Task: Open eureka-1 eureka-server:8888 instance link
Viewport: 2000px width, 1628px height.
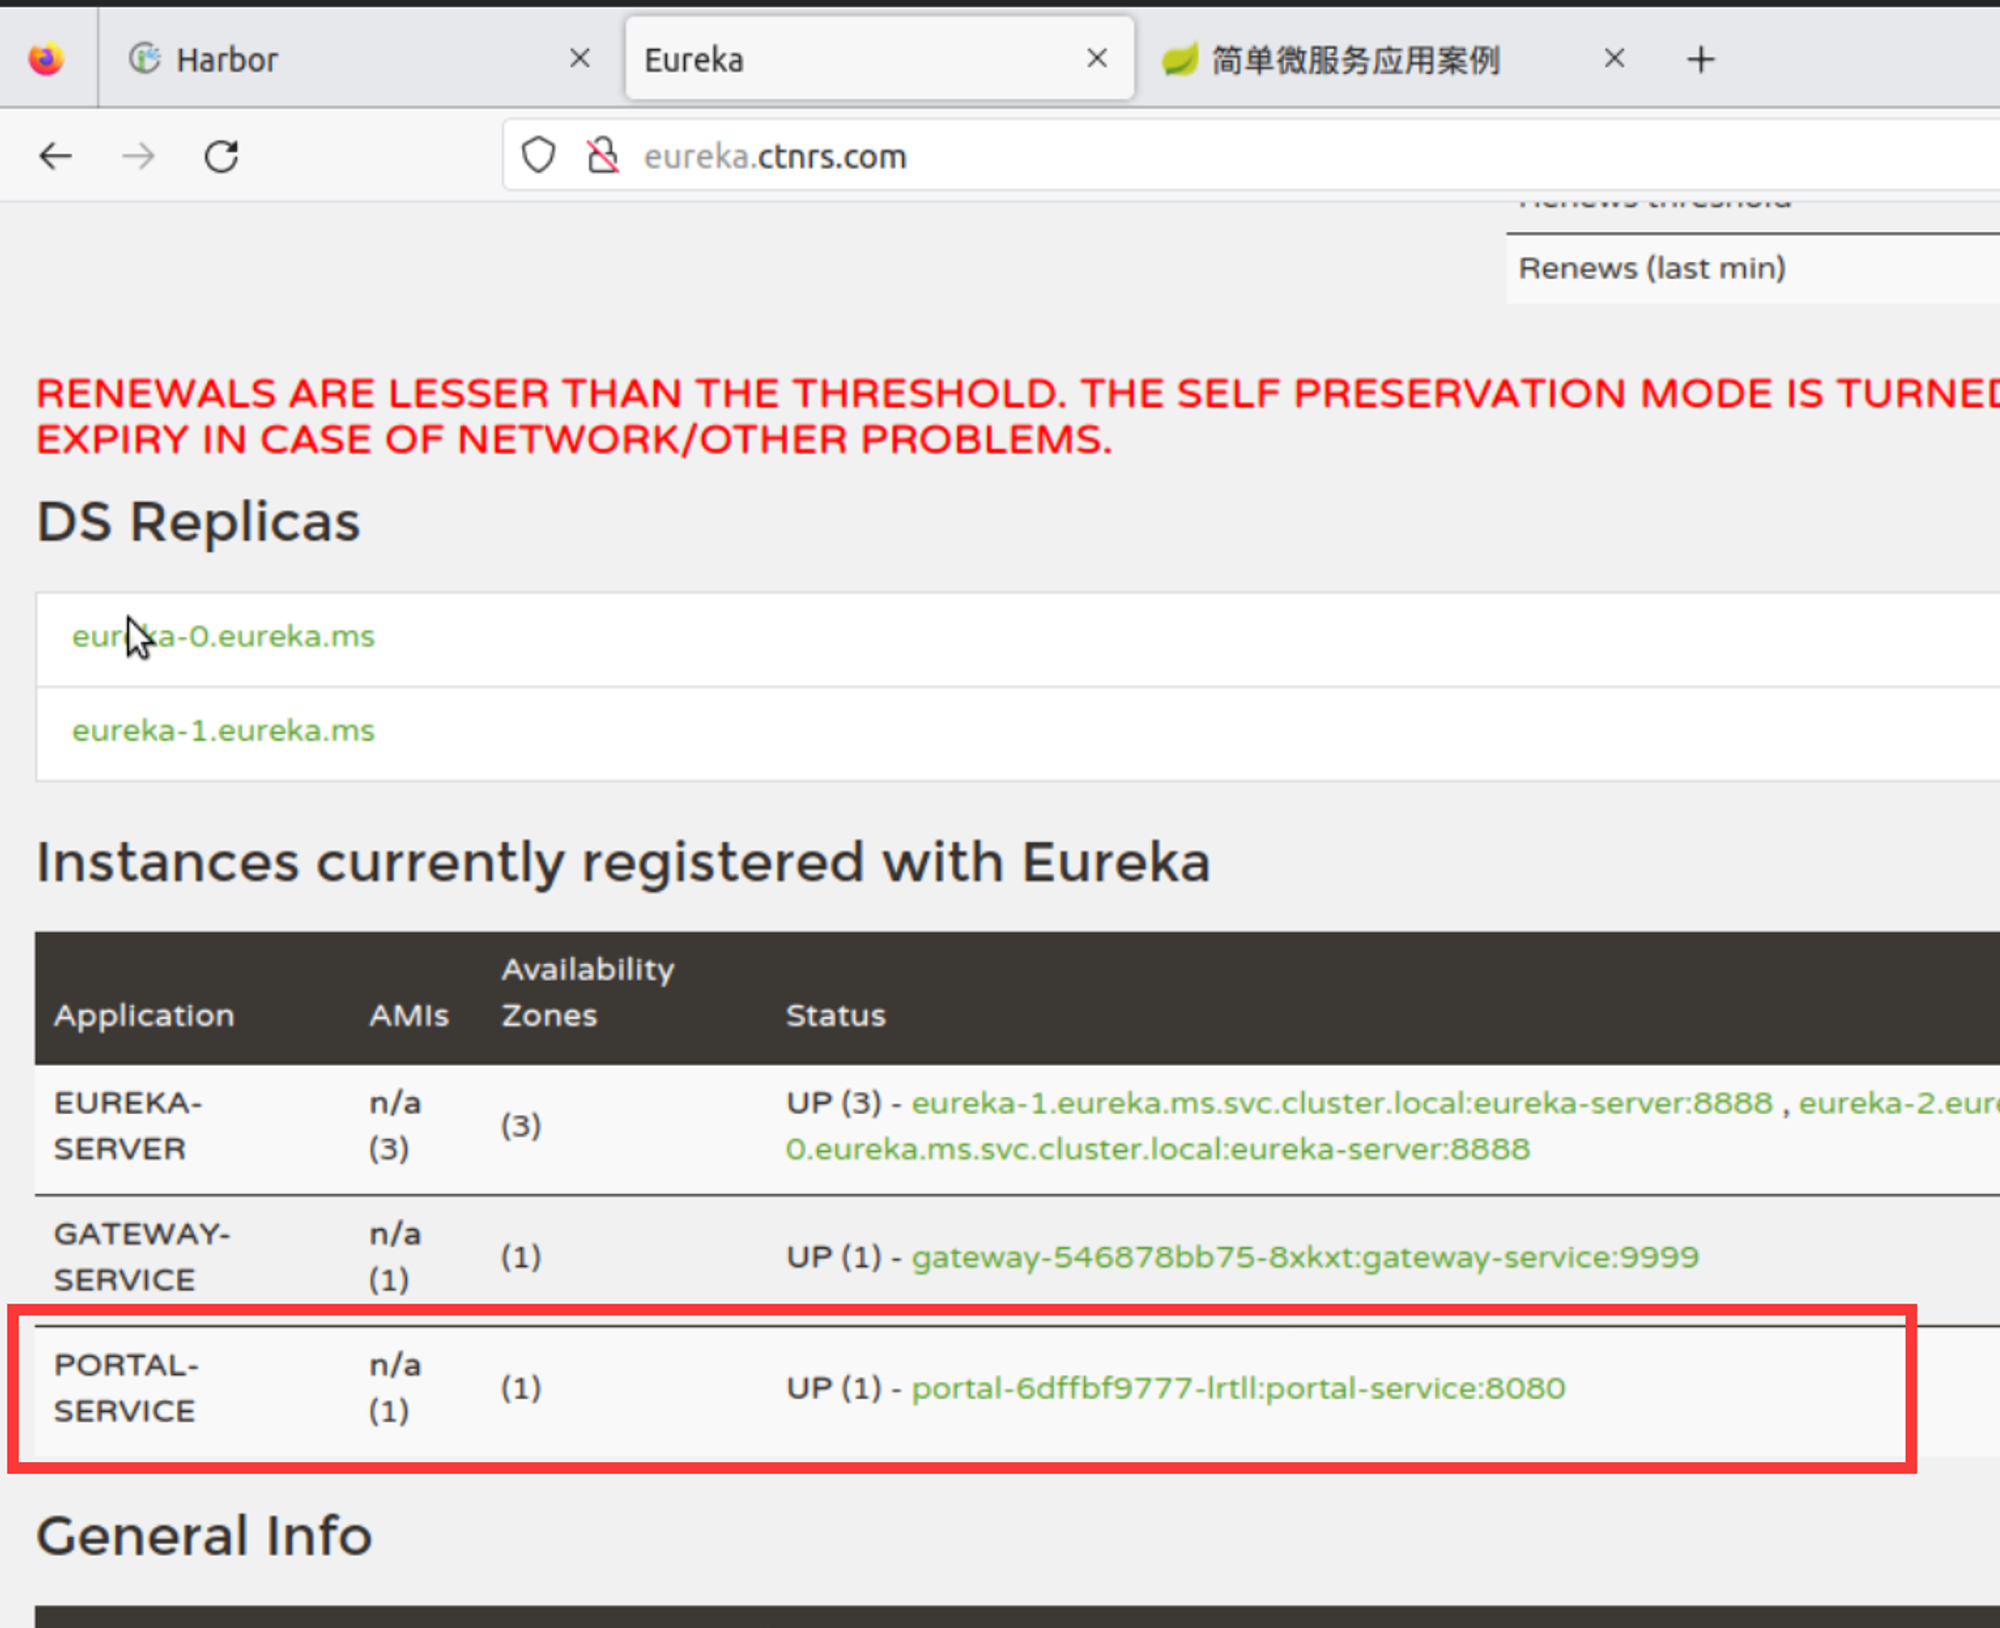Action: click(x=1341, y=1103)
